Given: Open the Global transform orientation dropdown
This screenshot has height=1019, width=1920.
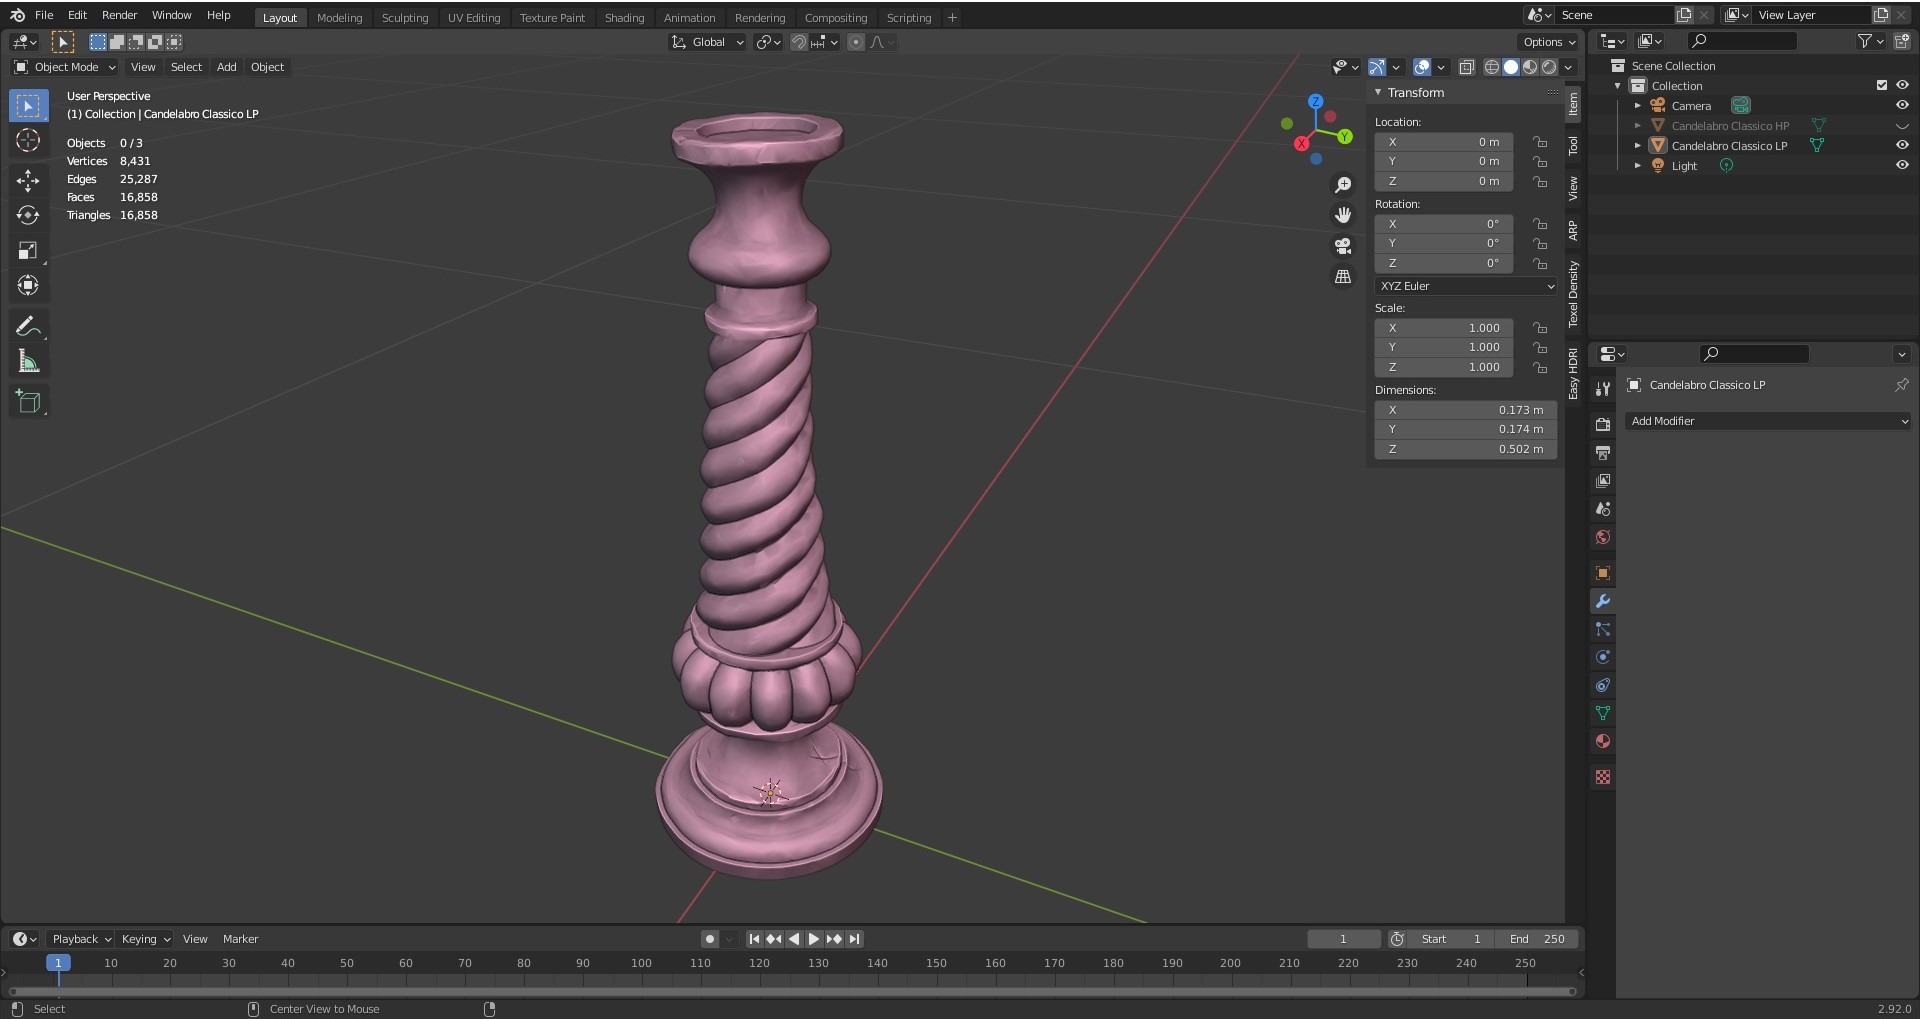Looking at the screenshot, I should [707, 42].
